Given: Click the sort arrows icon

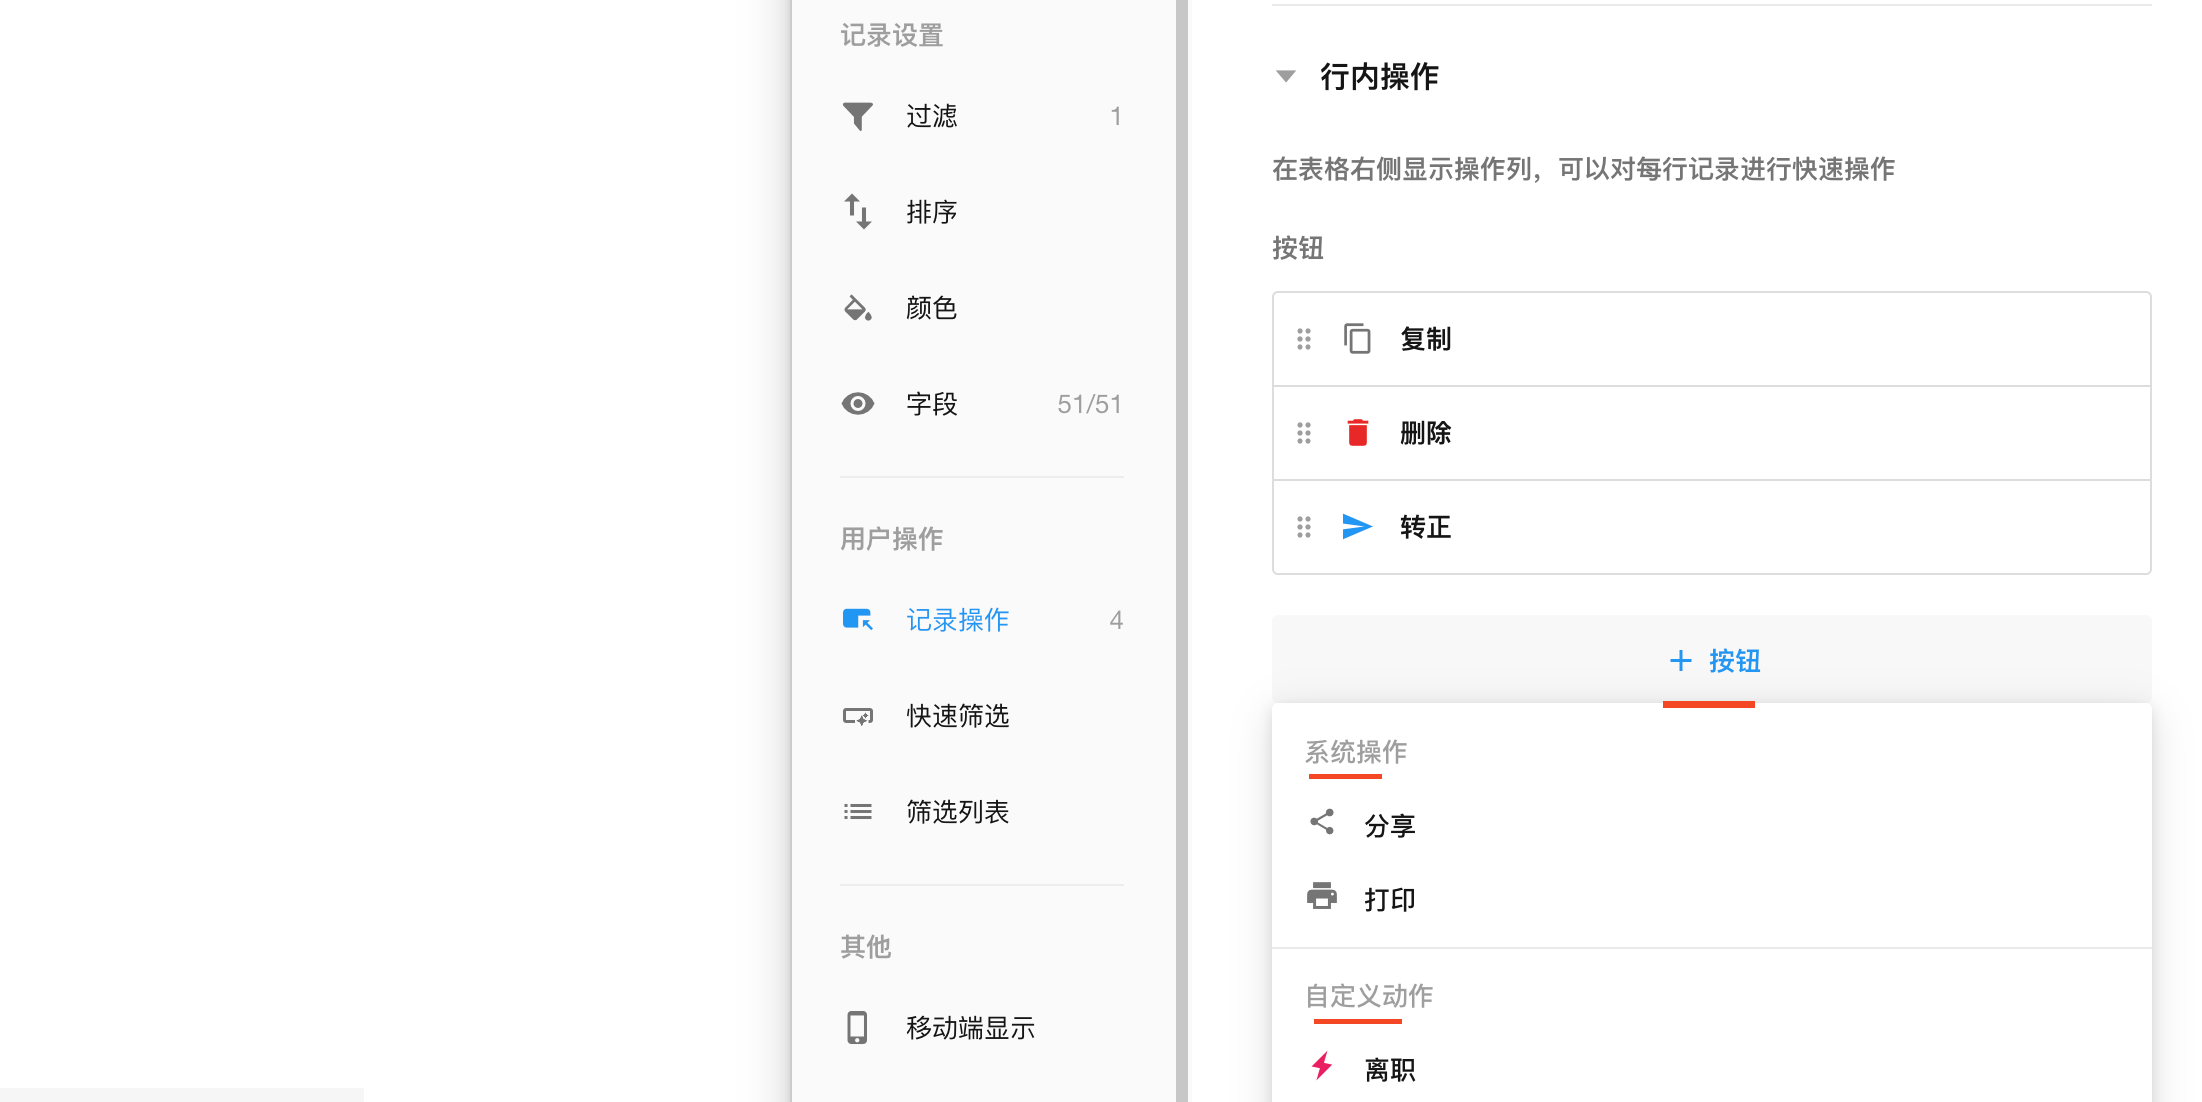Looking at the screenshot, I should tap(857, 212).
